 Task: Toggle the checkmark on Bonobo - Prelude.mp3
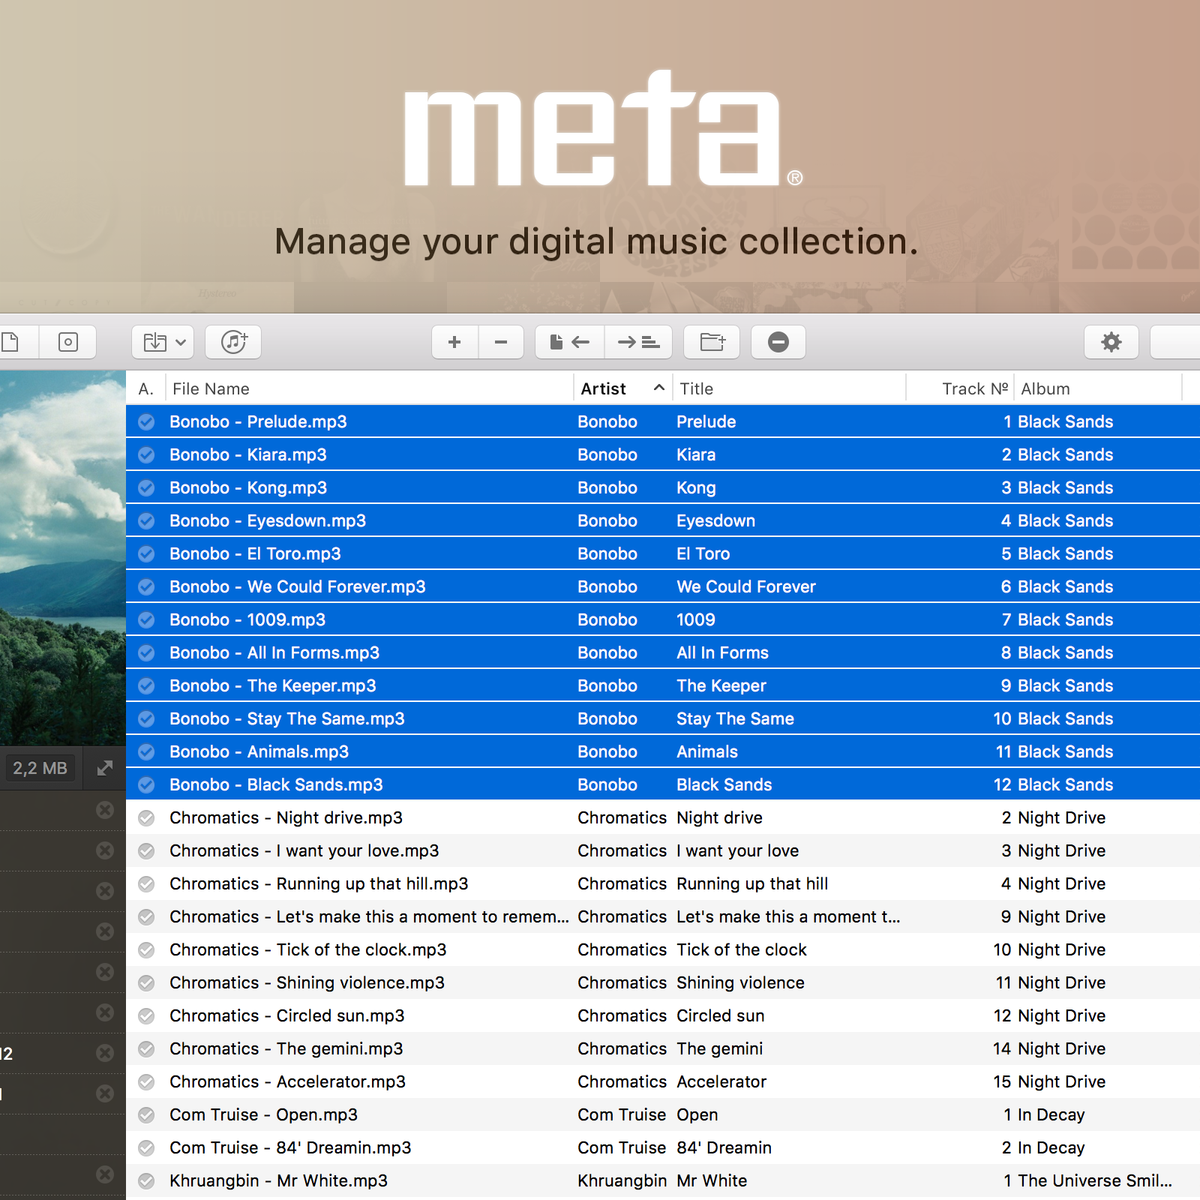[x=146, y=421]
